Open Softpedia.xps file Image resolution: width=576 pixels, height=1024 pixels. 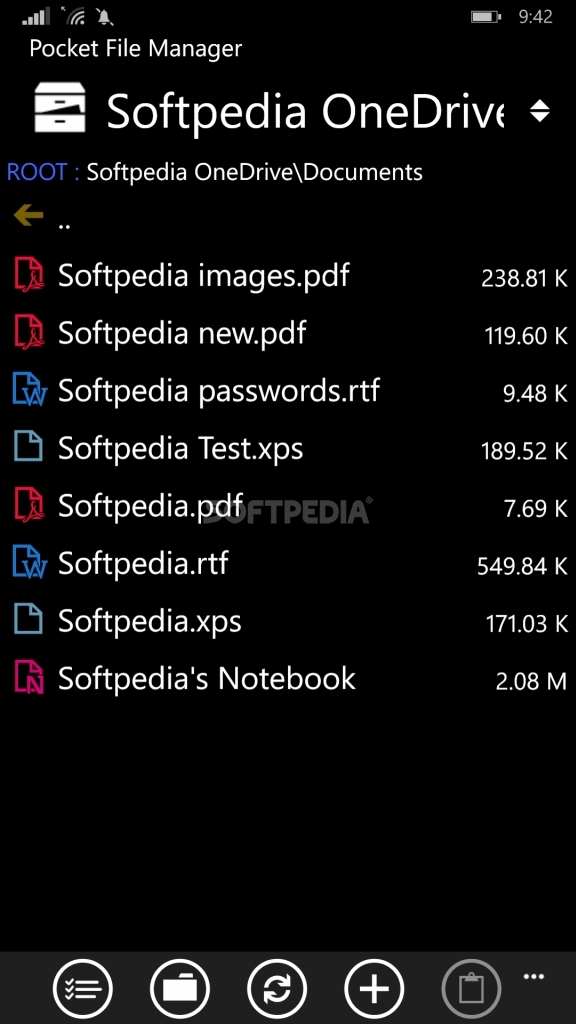(288, 621)
